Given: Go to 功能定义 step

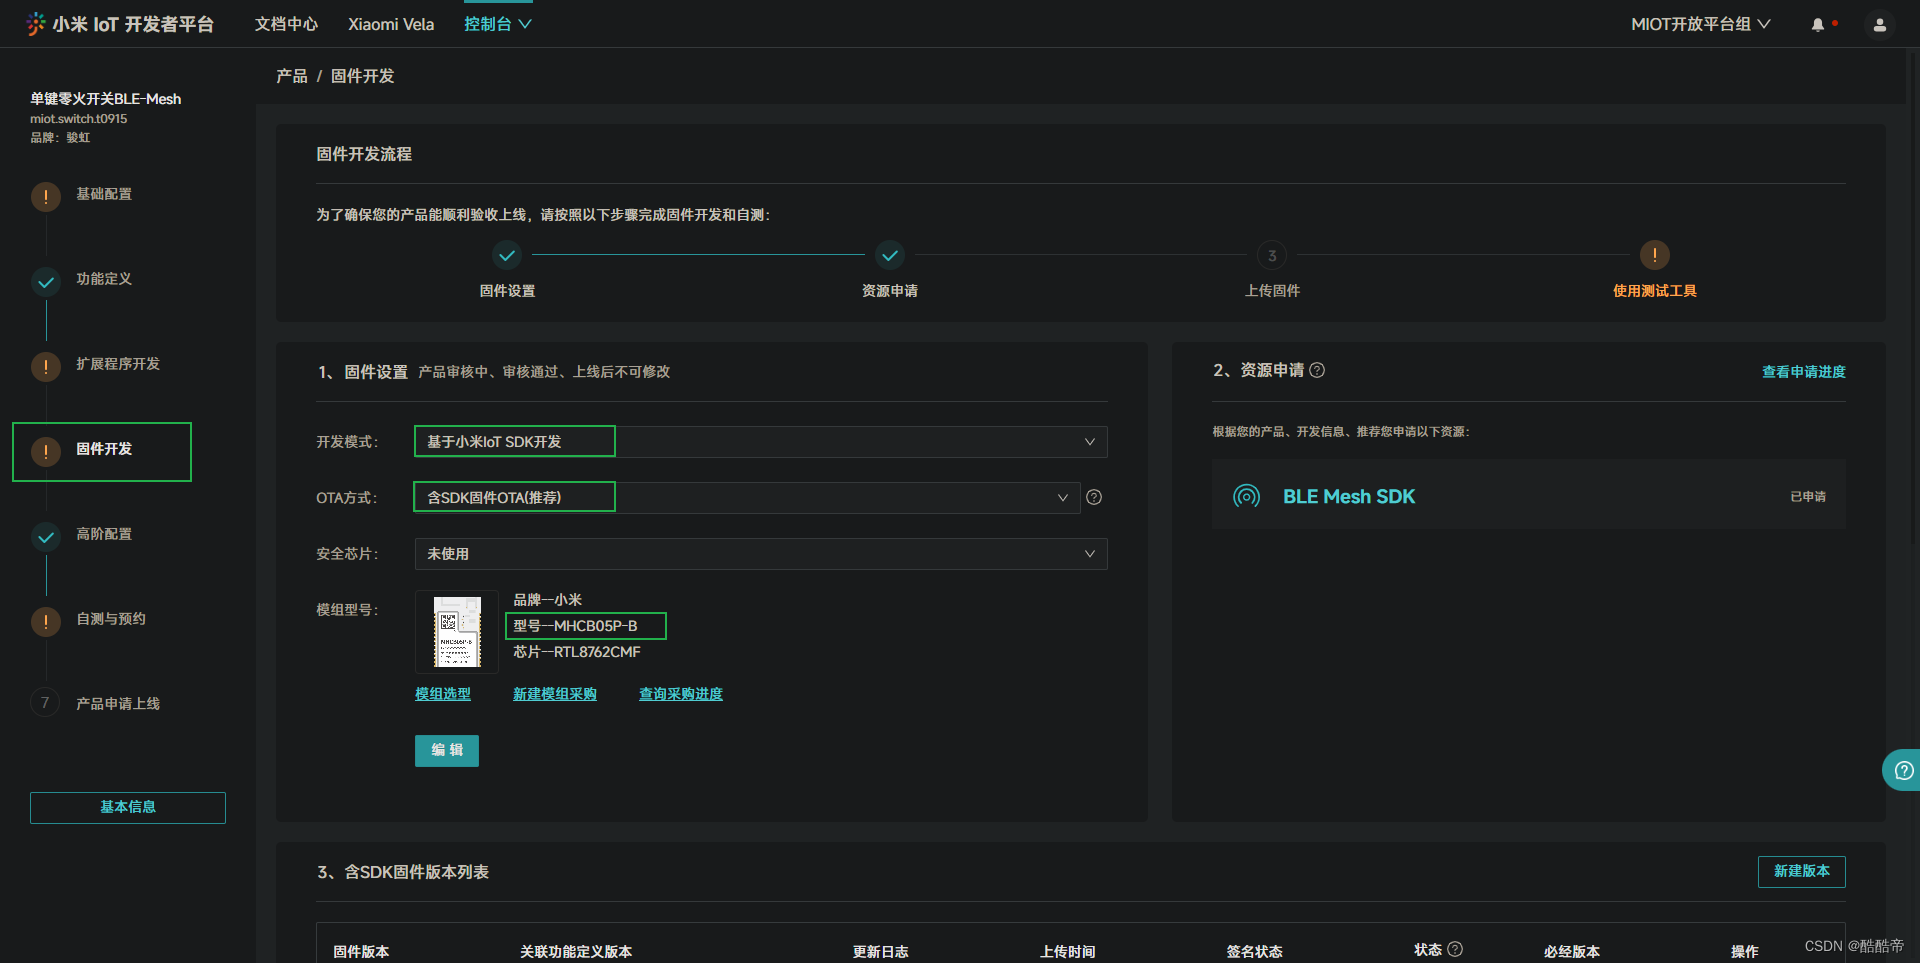Looking at the screenshot, I should 104,279.
